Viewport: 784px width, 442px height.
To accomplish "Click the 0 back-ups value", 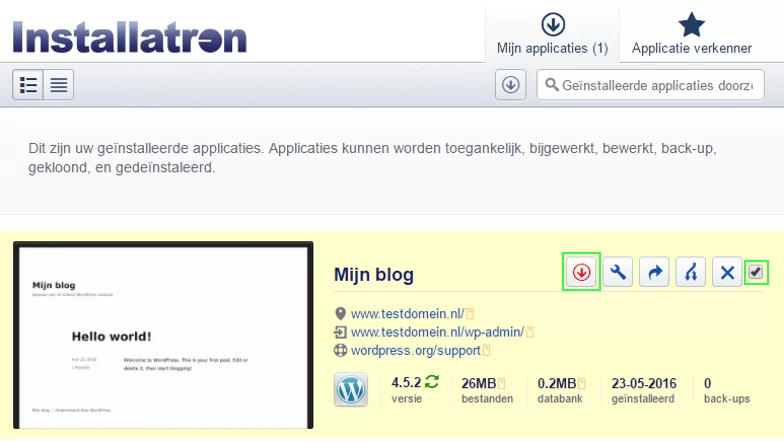I will click(x=708, y=384).
